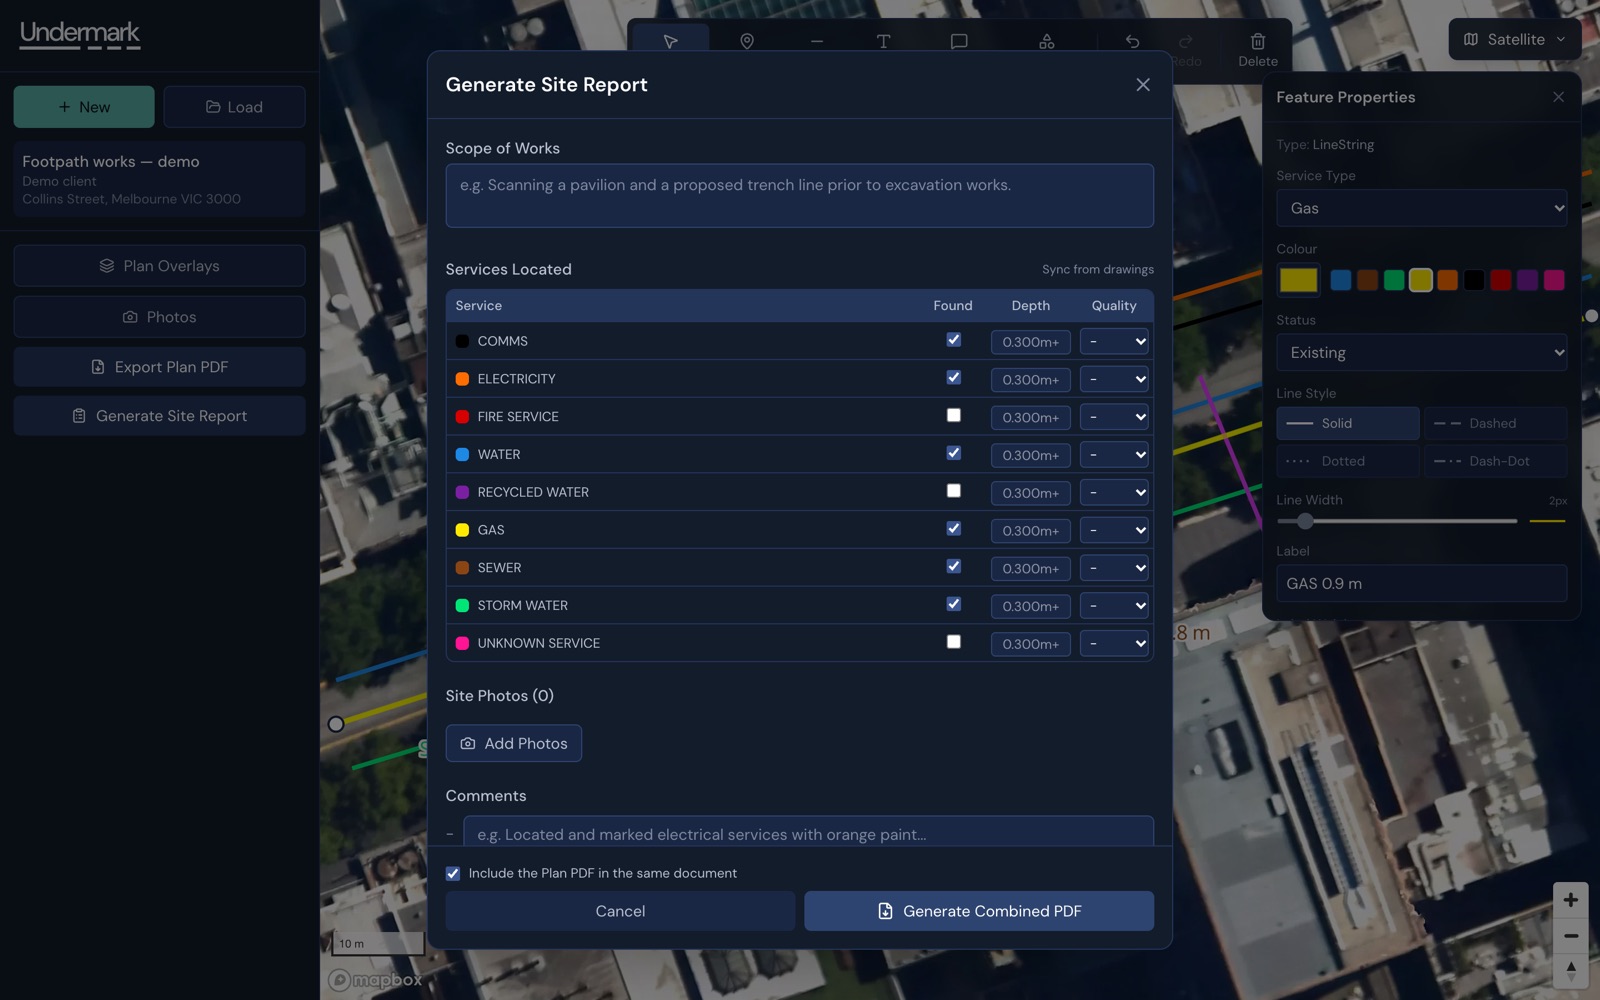Toggle Found checkbox for GAS
The image size is (1600, 1000).
tap(954, 528)
